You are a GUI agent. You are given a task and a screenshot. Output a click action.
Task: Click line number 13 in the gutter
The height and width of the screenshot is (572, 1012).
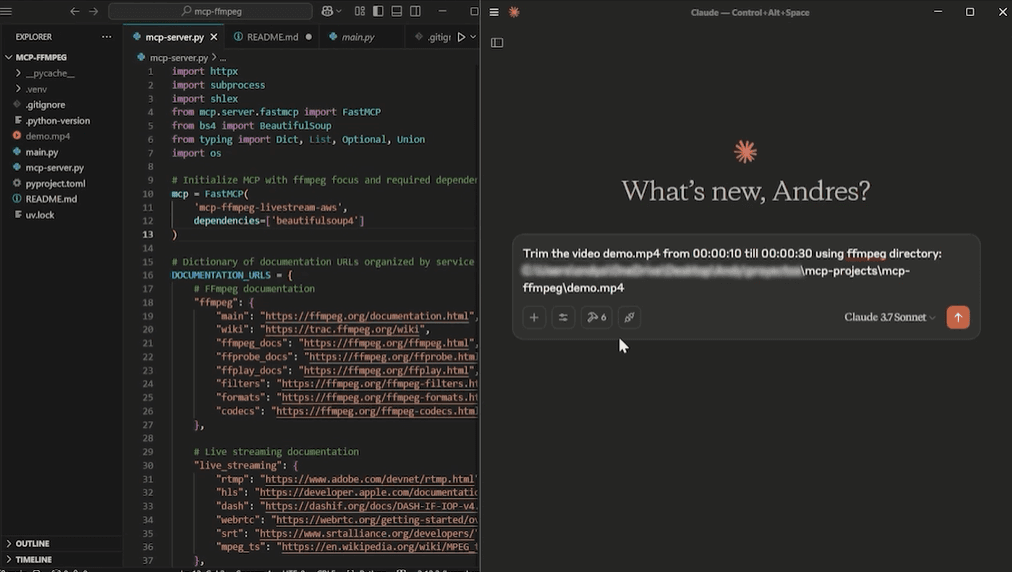pyautogui.click(x=148, y=234)
